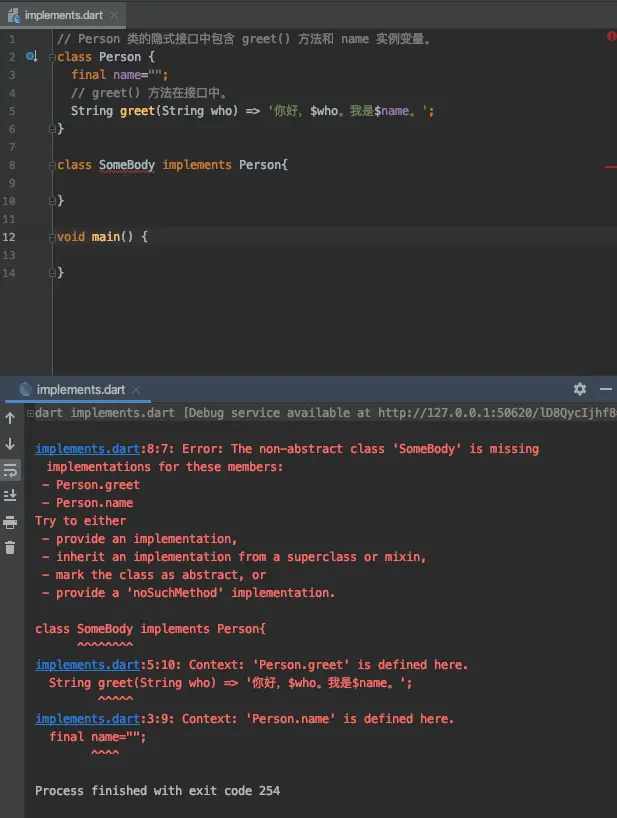Open run panel settings gear
Screen dimensions: 617x818
click(x=579, y=389)
